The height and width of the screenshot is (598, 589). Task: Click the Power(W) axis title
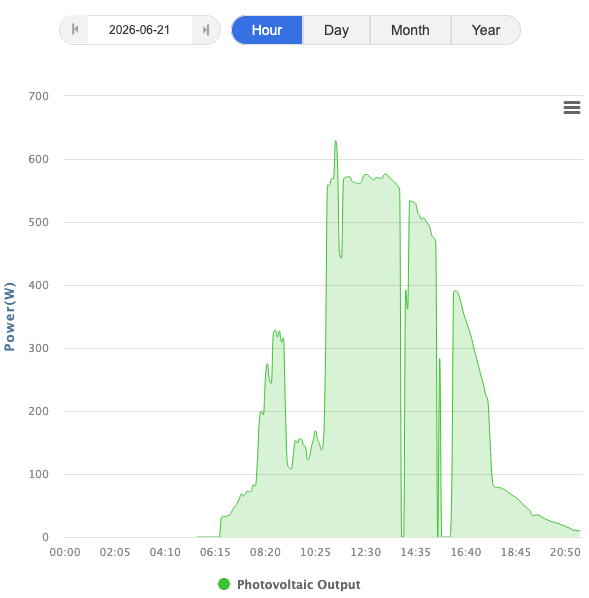click(9, 317)
